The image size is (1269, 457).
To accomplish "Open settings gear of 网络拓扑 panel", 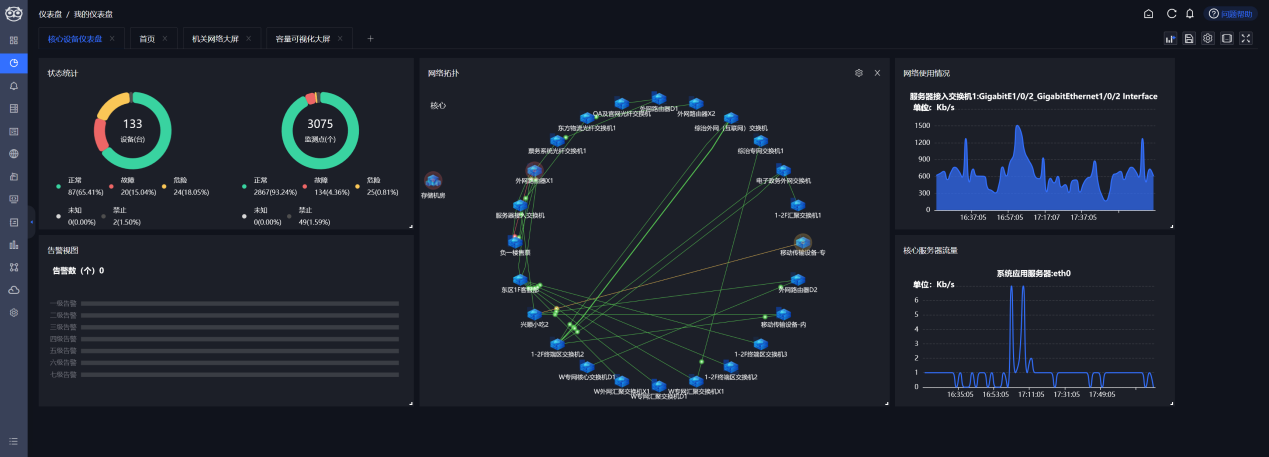I will pos(858,73).
